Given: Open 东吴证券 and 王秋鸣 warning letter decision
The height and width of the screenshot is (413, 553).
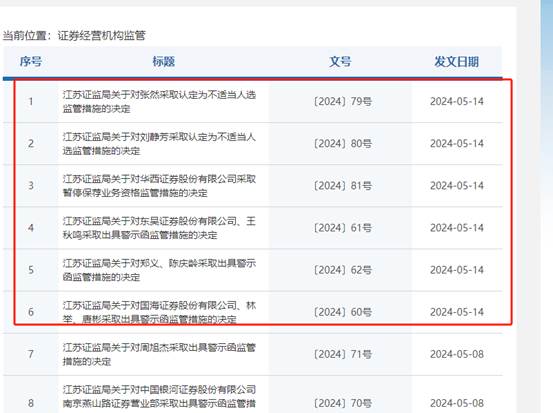Looking at the screenshot, I should tap(159, 228).
